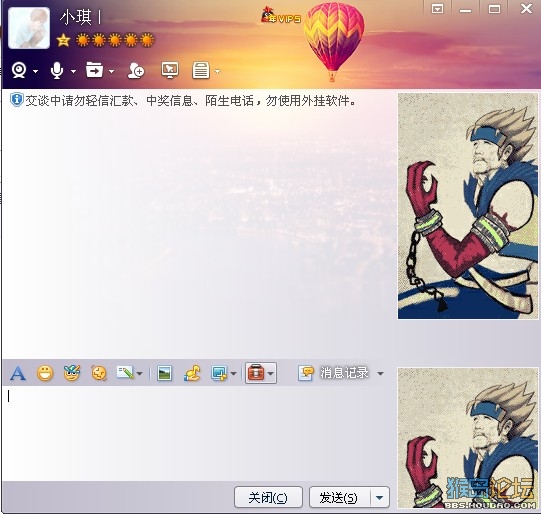The height and width of the screenshot is (514, 541).
Task: Open the applications list icon
Action: 201,70
